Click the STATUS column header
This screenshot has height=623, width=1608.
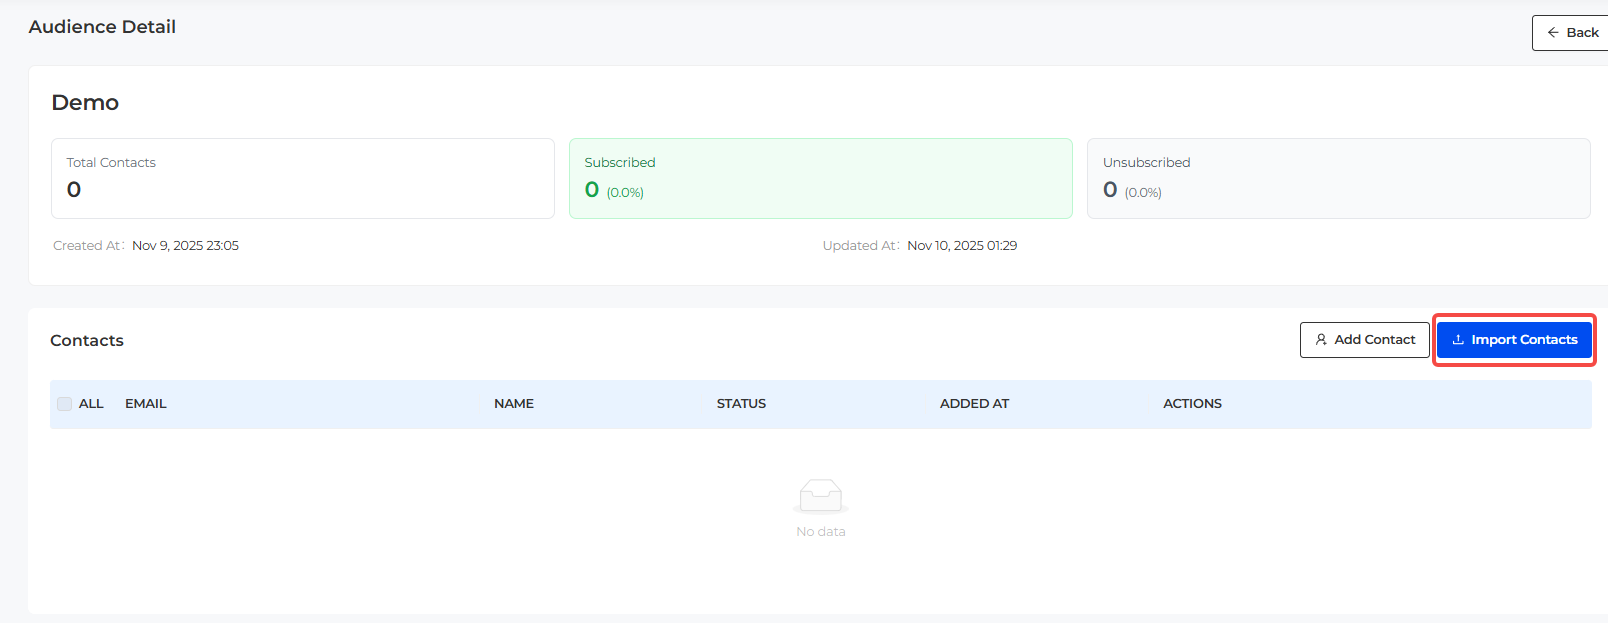point(741,404)
